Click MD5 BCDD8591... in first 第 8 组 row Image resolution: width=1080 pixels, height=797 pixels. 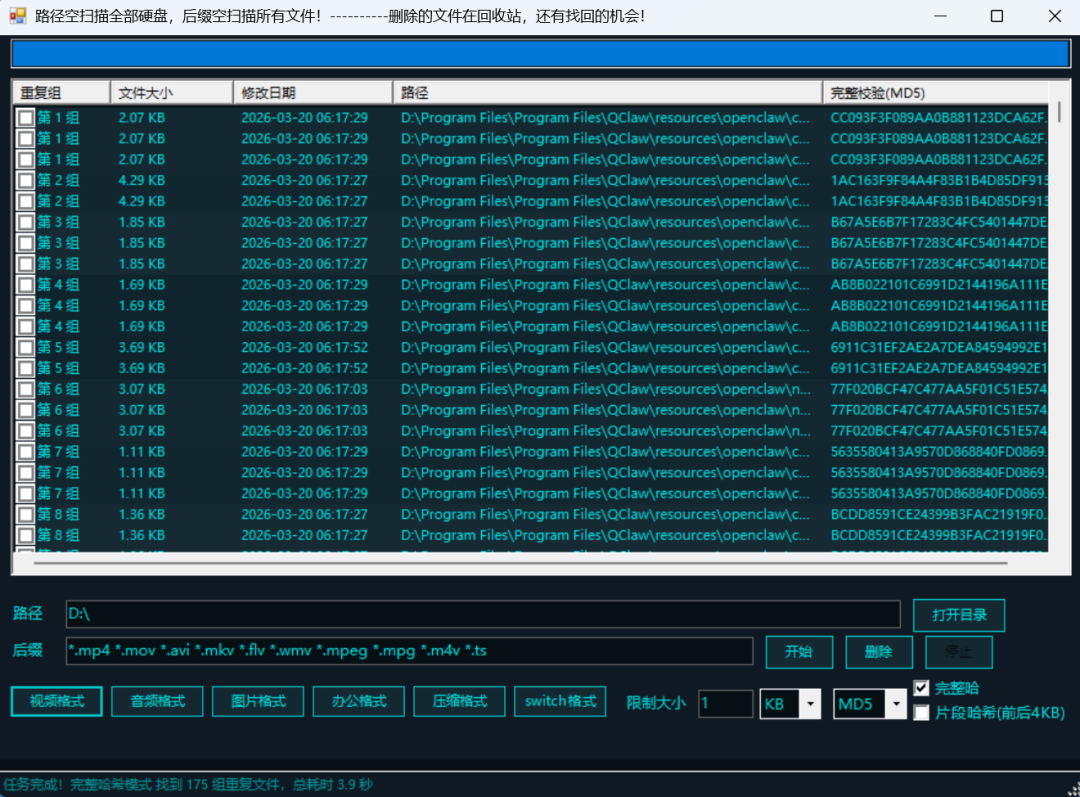click(938, 515)
